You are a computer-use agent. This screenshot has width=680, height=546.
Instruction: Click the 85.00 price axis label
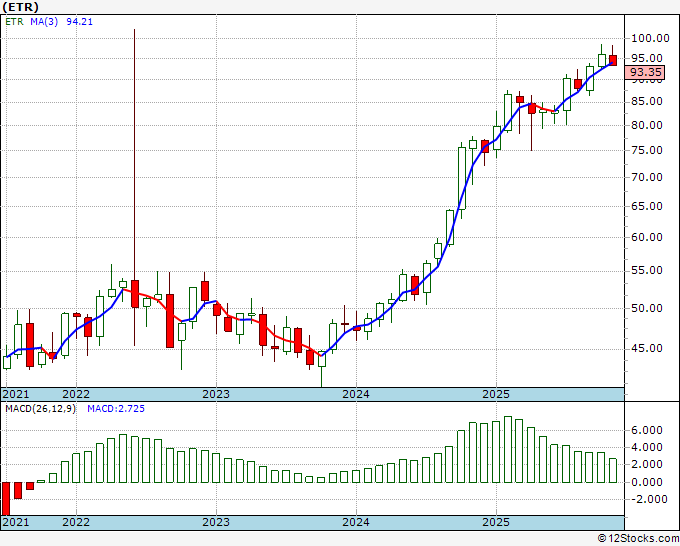[647, 101]
